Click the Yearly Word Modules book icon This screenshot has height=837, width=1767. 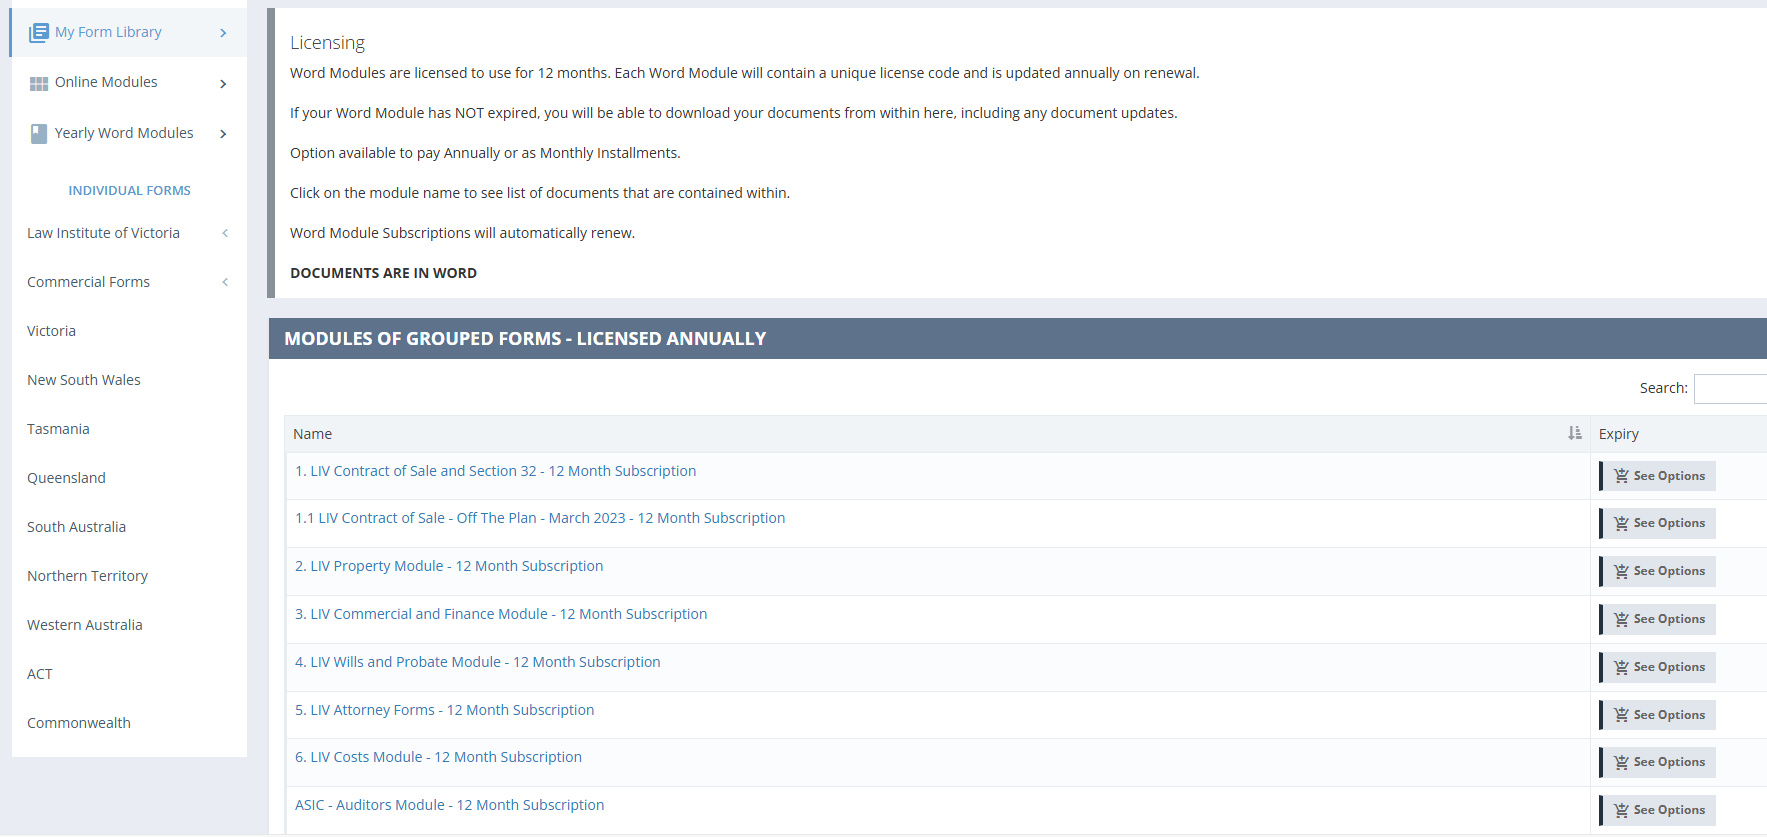(39, 134)
